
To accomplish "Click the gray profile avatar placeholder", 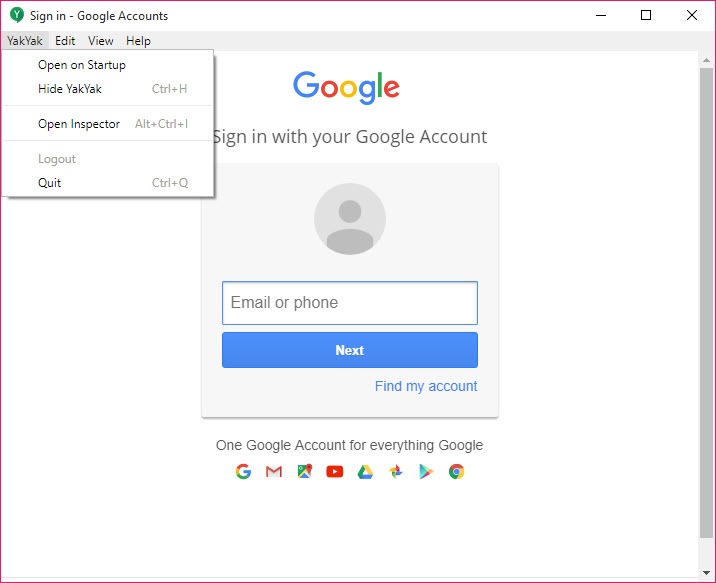I will pyautogui.click(x=350, y=219).
